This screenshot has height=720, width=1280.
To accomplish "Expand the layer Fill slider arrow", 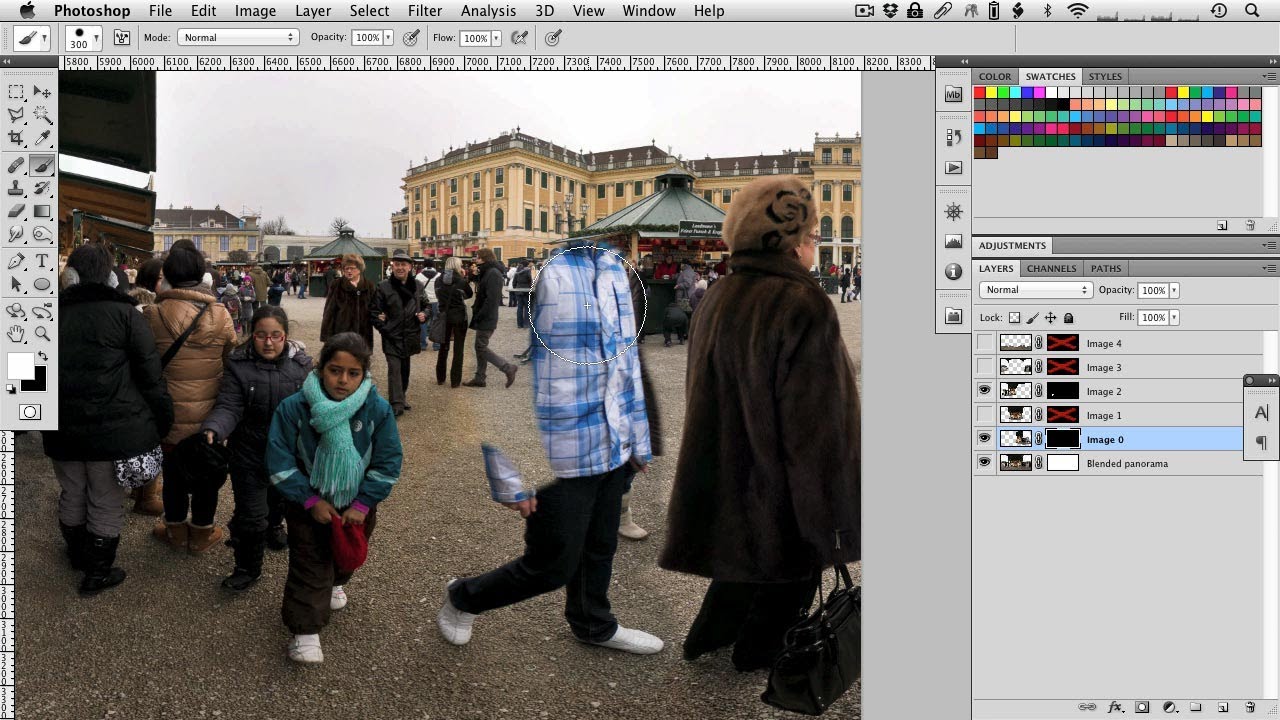I will pyautogui.click(x=1174, y=317).
